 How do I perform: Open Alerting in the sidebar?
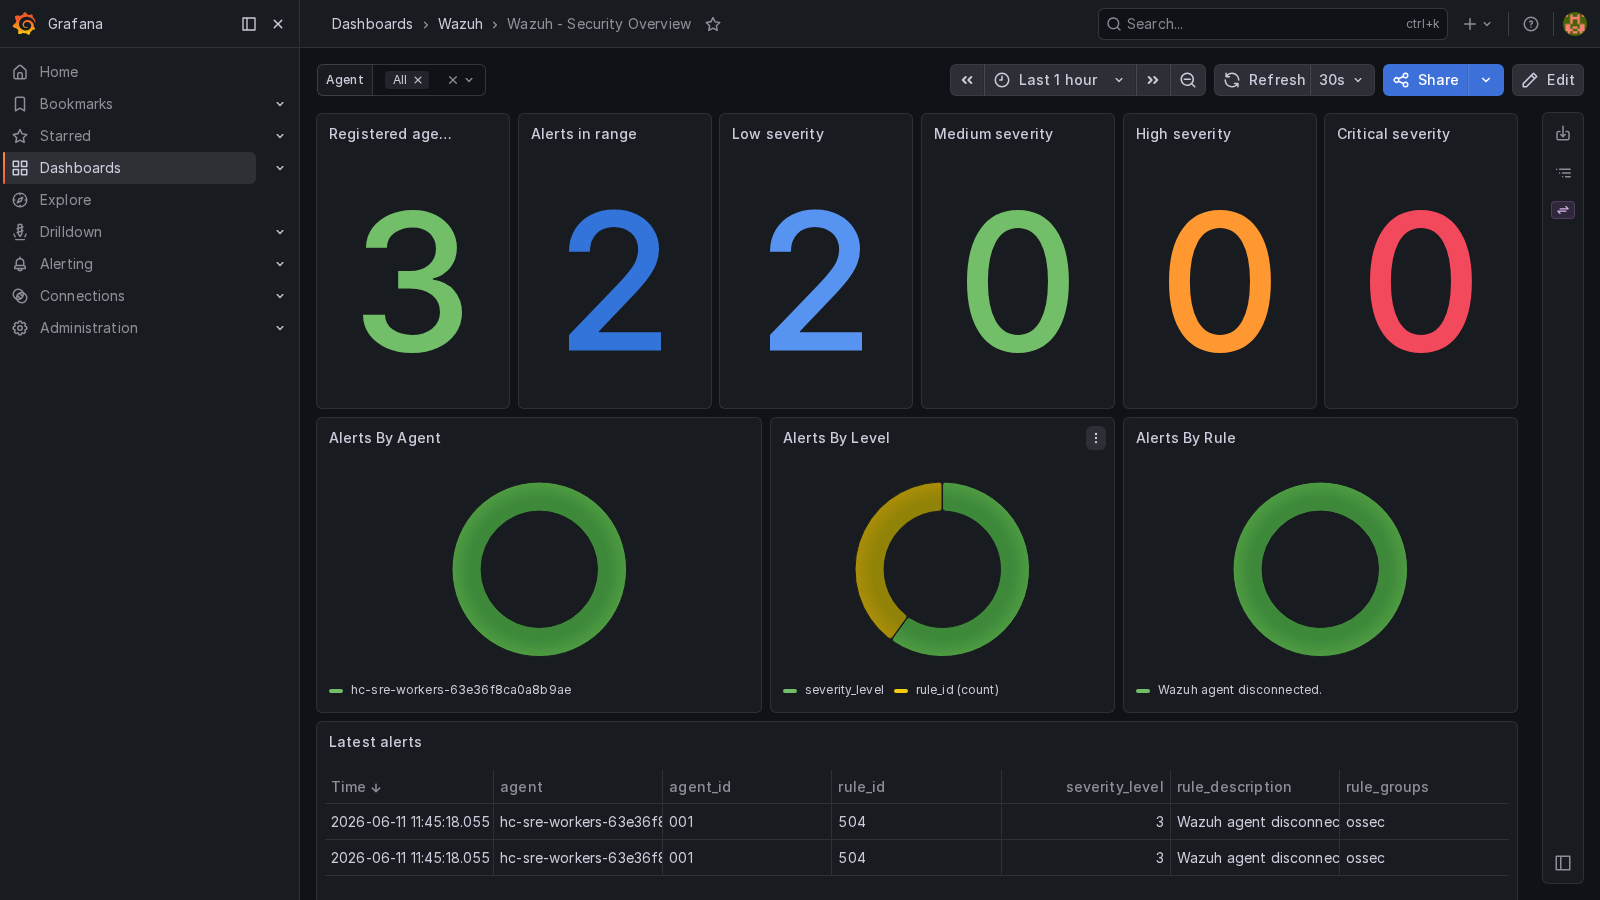66,264
